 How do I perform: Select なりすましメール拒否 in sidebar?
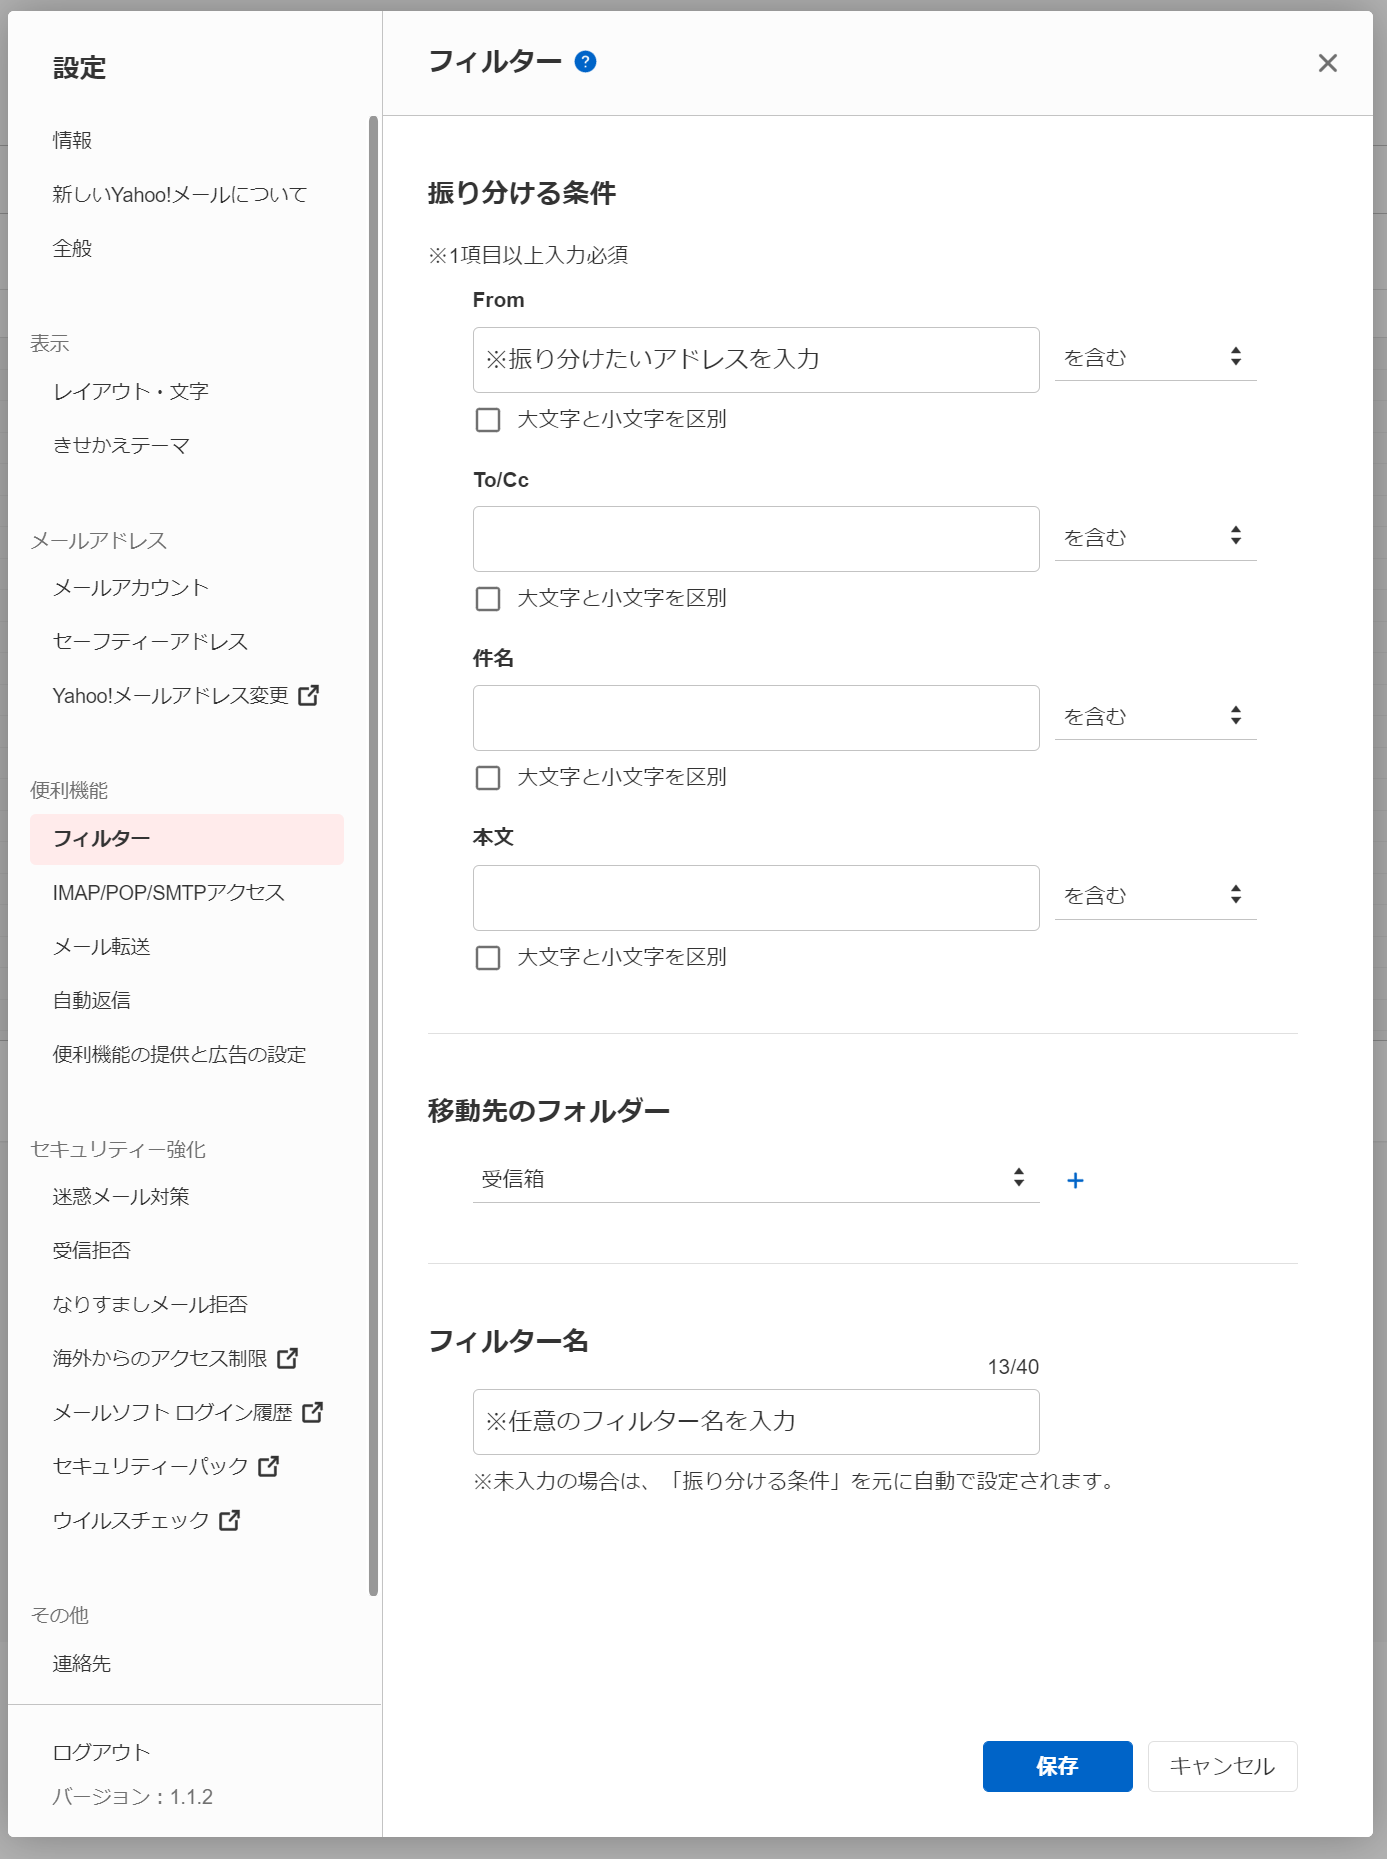click(150, 1305)
